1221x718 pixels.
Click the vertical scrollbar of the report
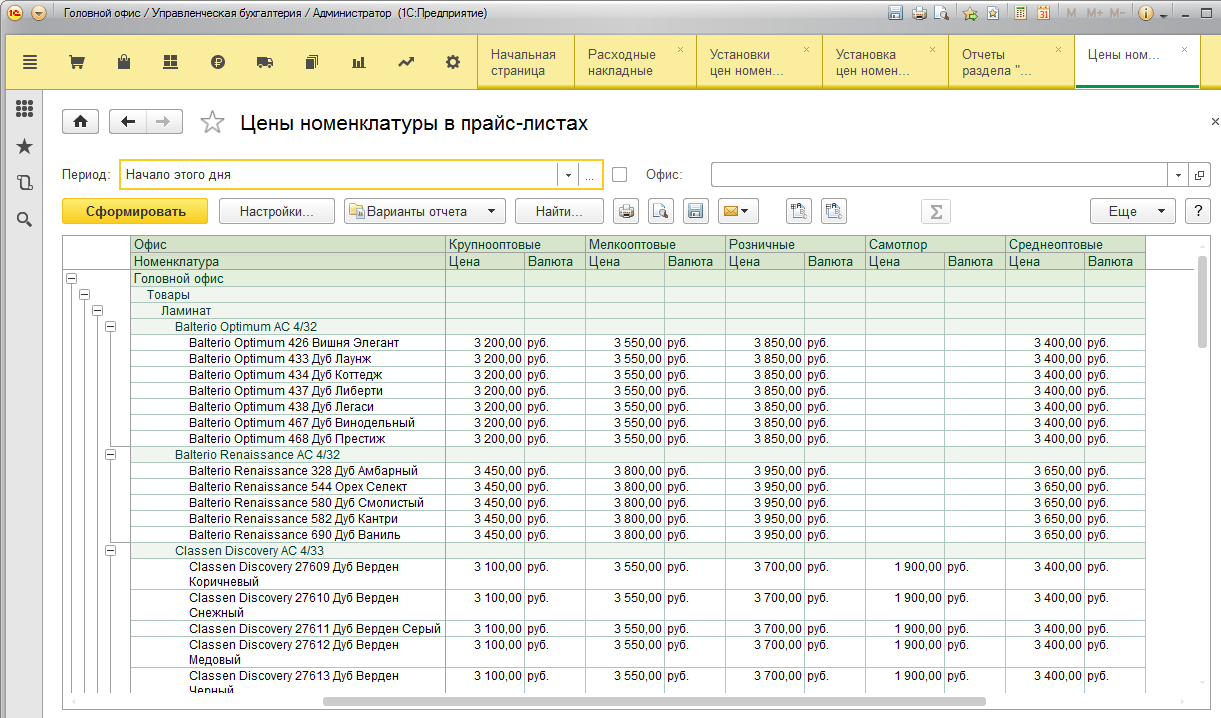1203,300
